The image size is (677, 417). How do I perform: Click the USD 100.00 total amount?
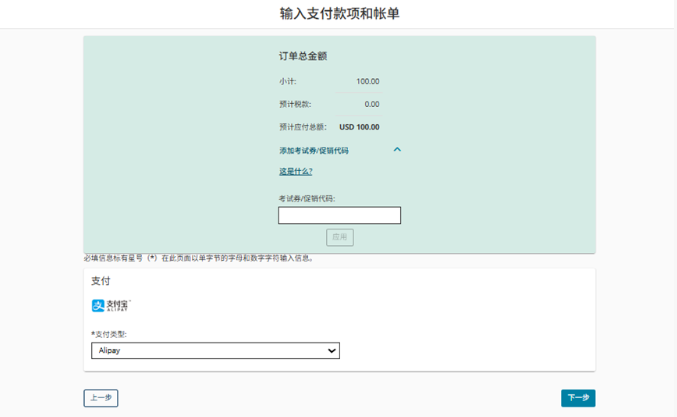(359, 127)
